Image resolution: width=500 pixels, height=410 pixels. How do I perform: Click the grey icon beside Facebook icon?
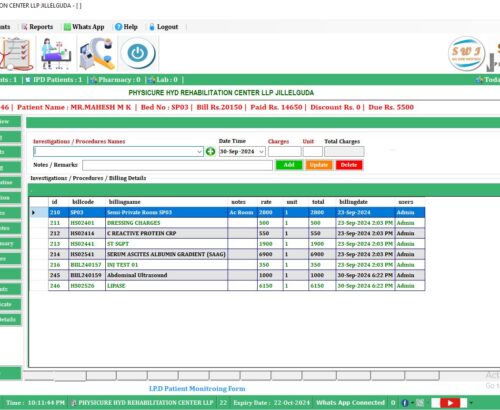click(x=420, y=403)
